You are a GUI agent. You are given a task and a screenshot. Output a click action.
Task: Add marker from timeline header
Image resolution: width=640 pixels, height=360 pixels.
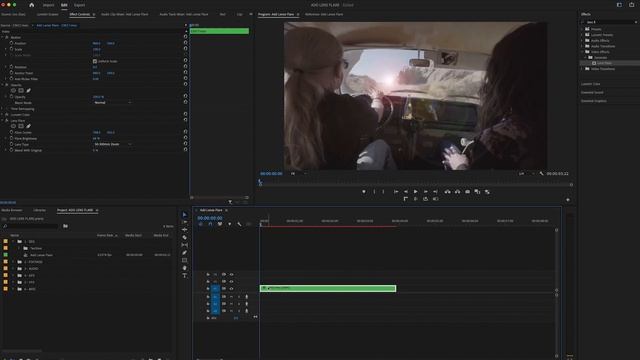(229, 224)
